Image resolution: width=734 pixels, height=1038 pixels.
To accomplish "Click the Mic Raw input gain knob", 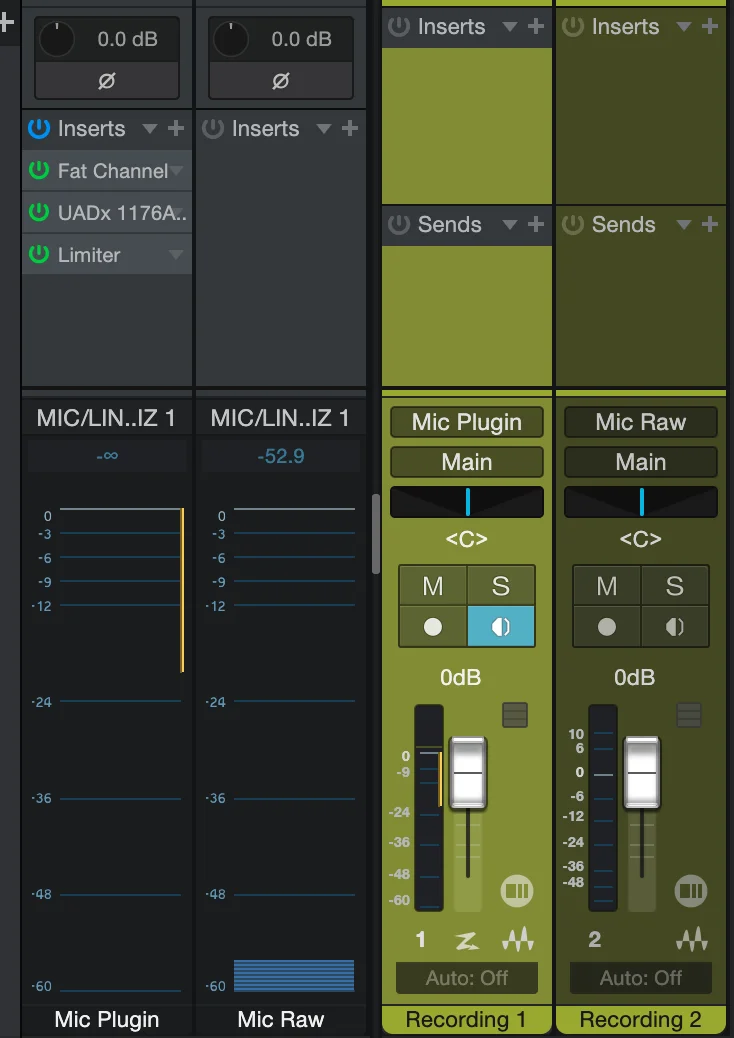I will [232, 39].
